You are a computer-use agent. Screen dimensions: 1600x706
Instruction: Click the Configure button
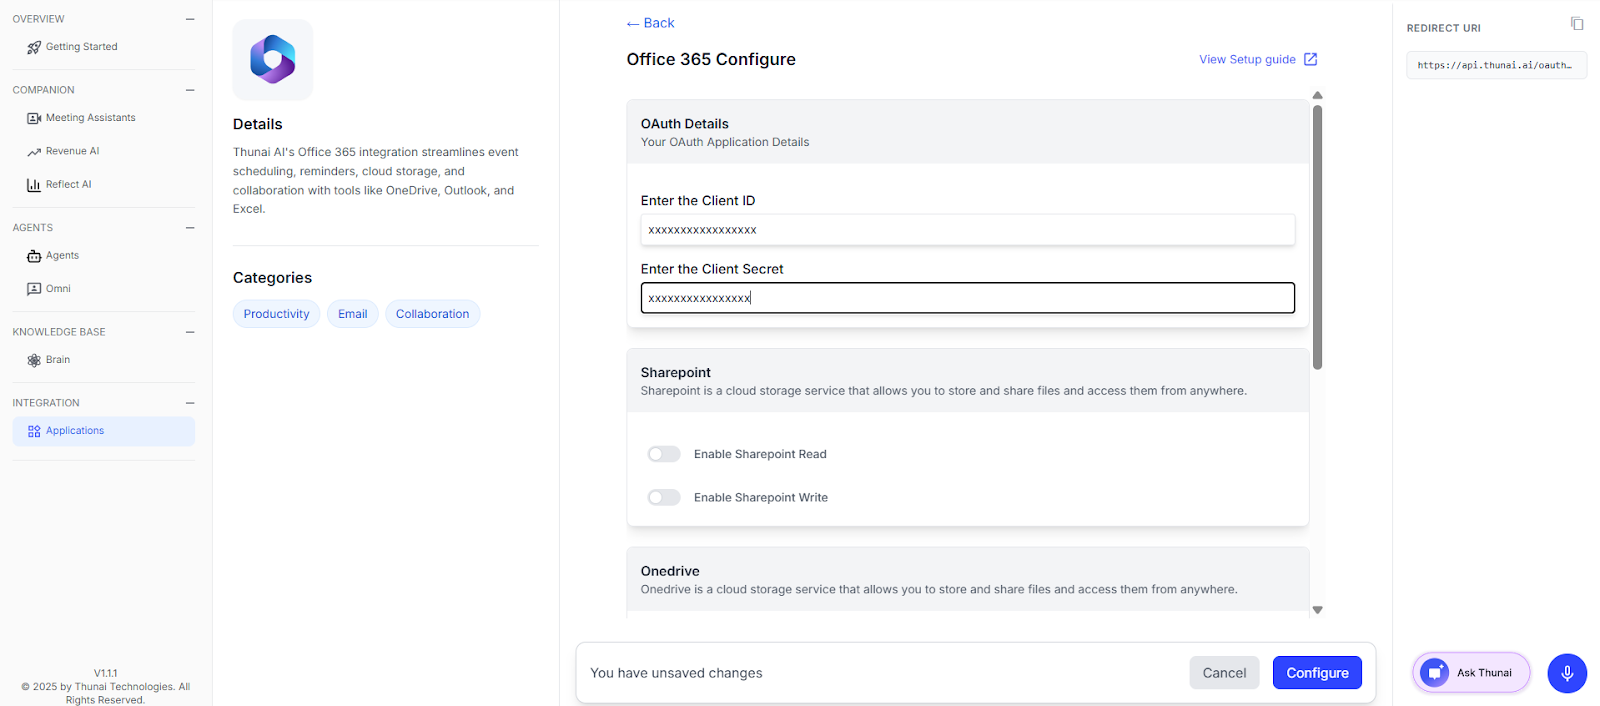coord(1317,673)
